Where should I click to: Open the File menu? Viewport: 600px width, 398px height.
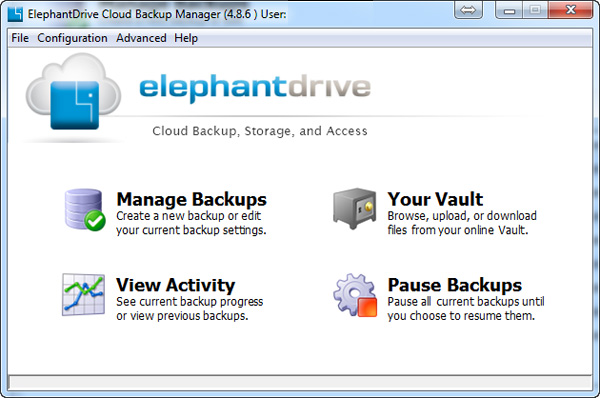pos(20,38)
